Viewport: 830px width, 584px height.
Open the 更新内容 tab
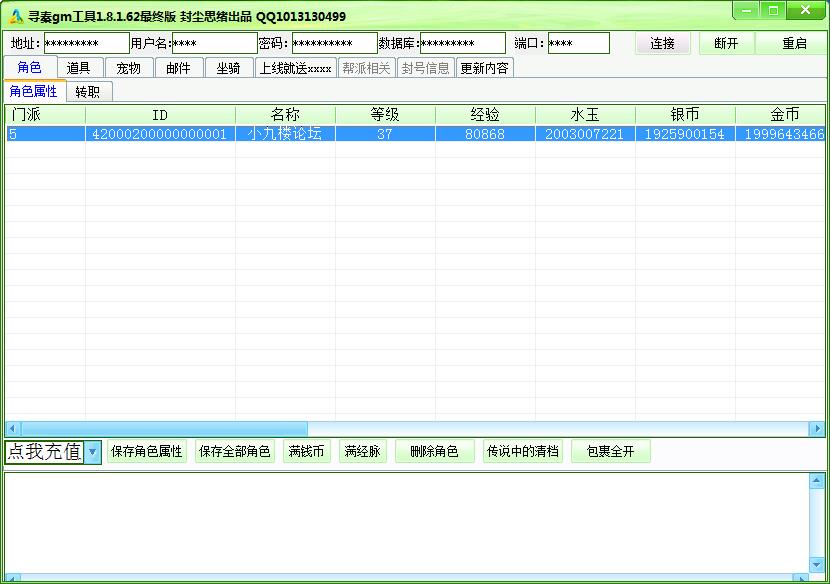[x=484, y=68]
